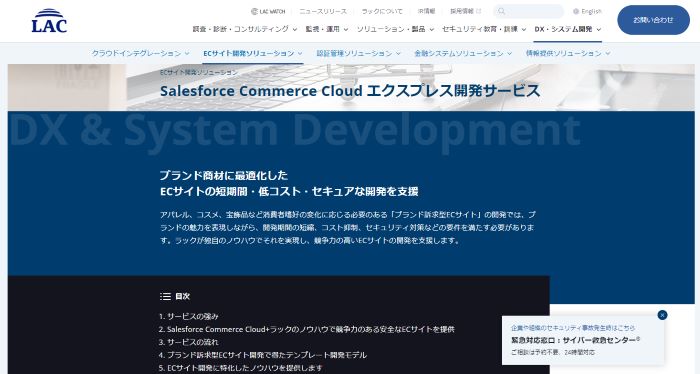This screenshot has width=700, height=374.
Task: Open the クラウドインテグレーション submenu
Action: (141, 53)
